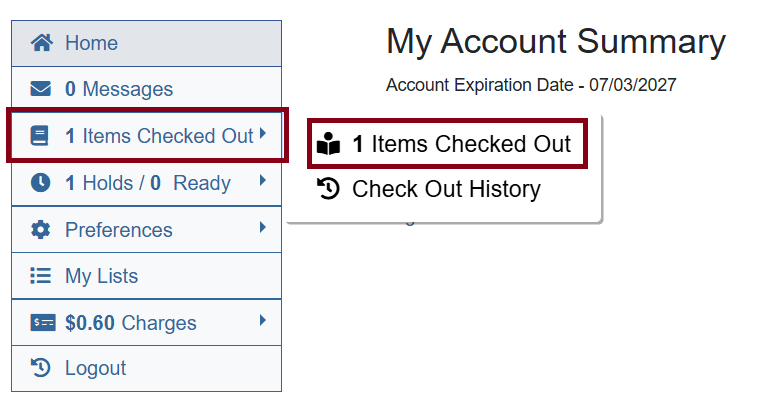Screen dimensions: 761x402
Task: Expand the Holds submenu arrow
Action: click(263, 181)
